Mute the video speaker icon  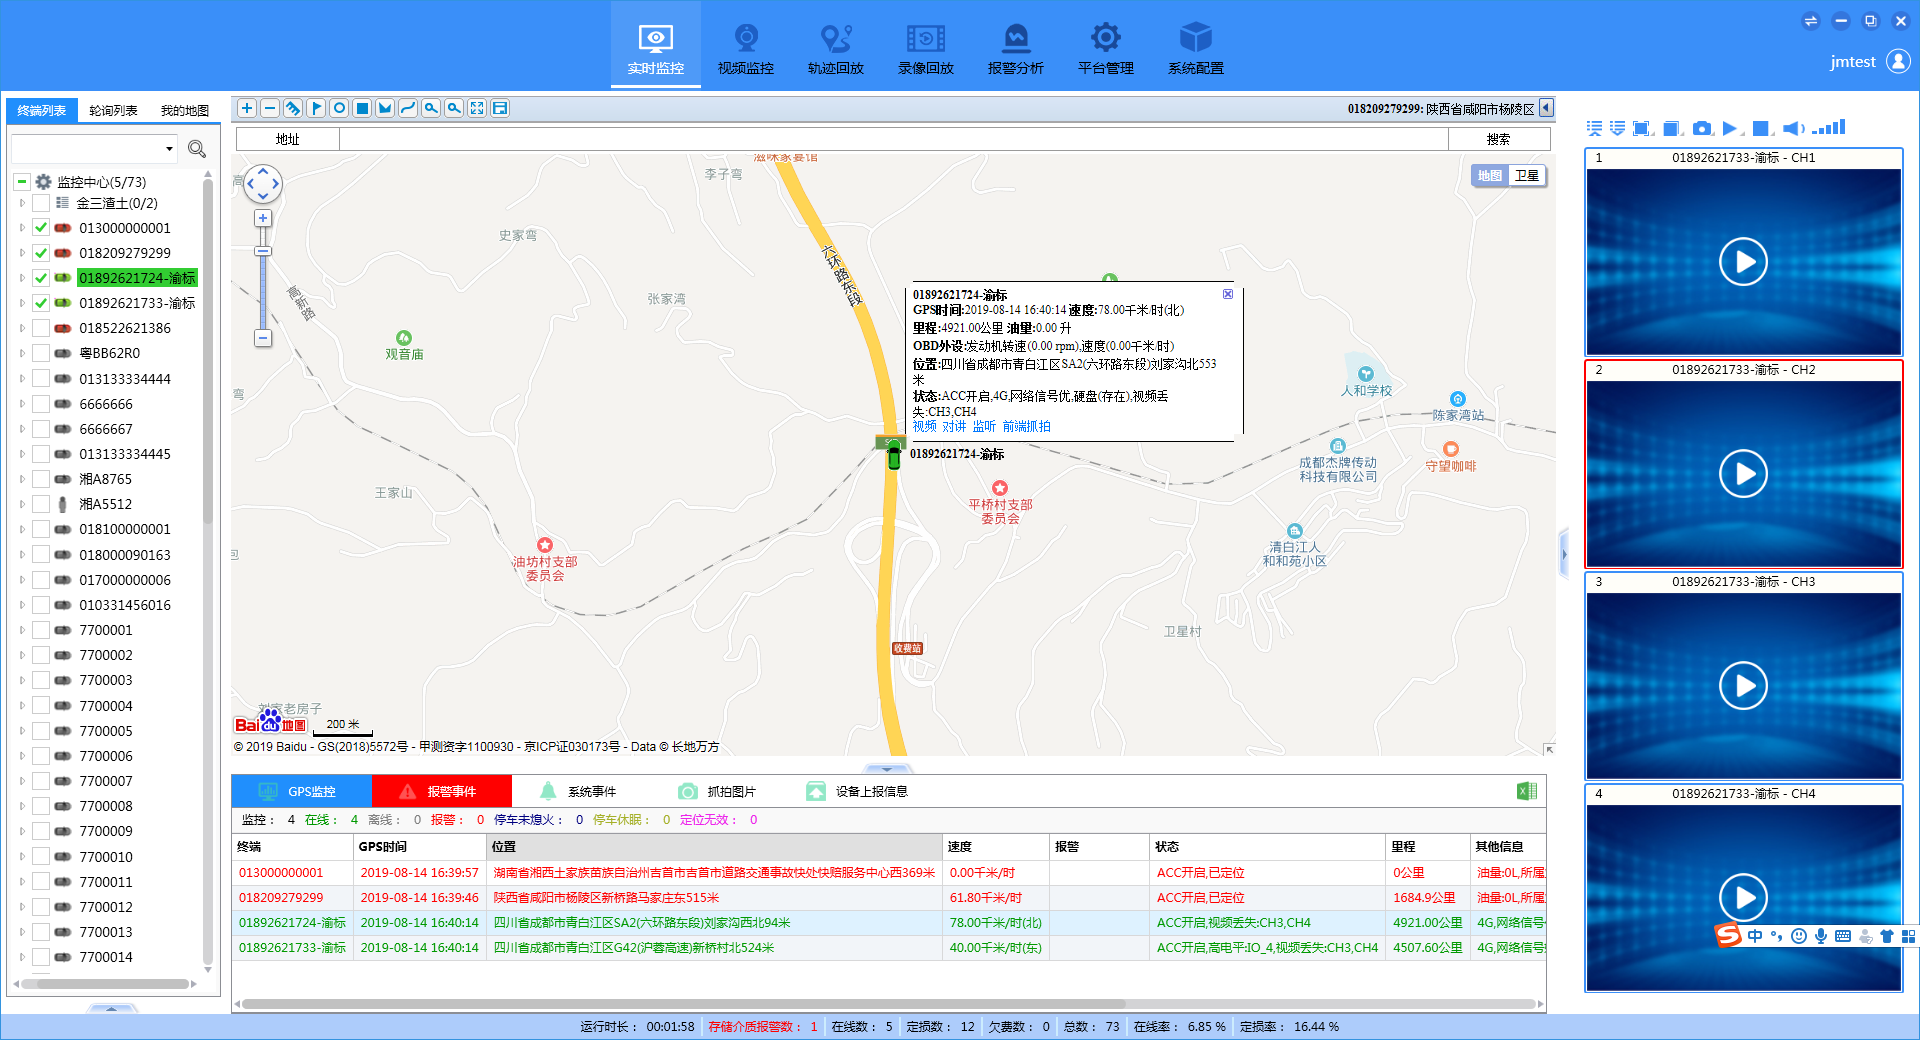tap(1794, 128)
